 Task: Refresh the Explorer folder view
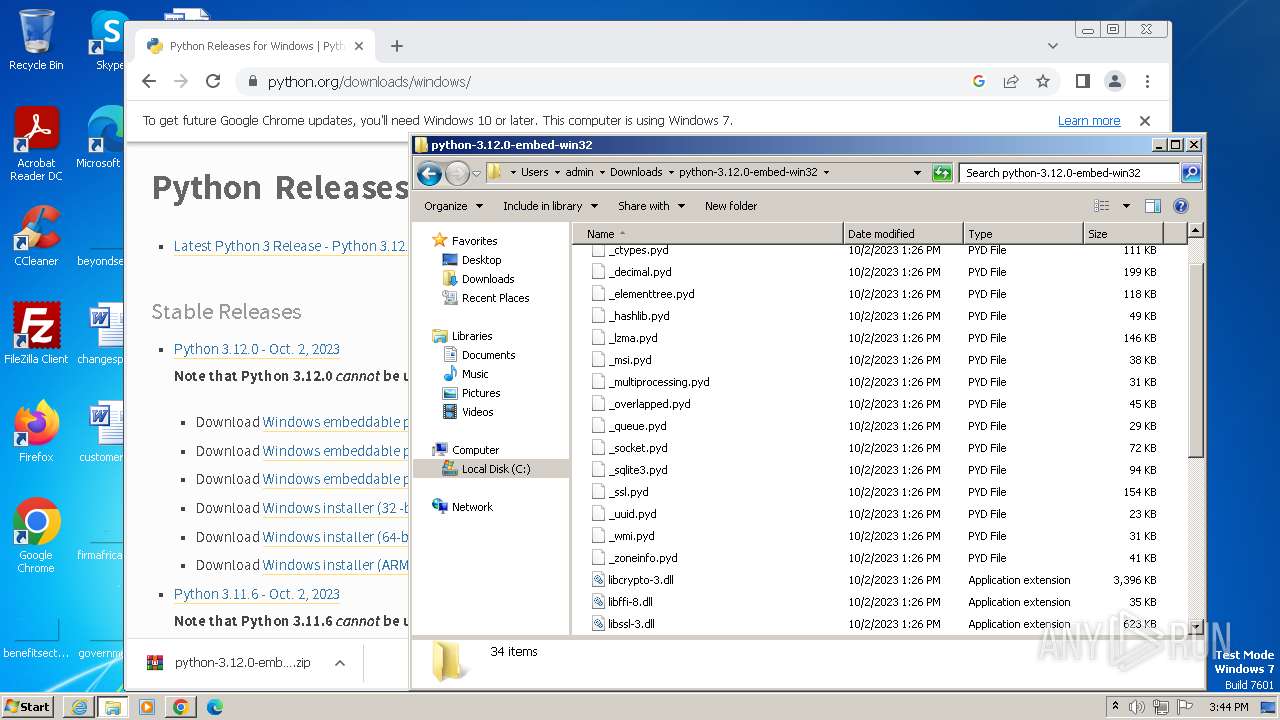942,173
